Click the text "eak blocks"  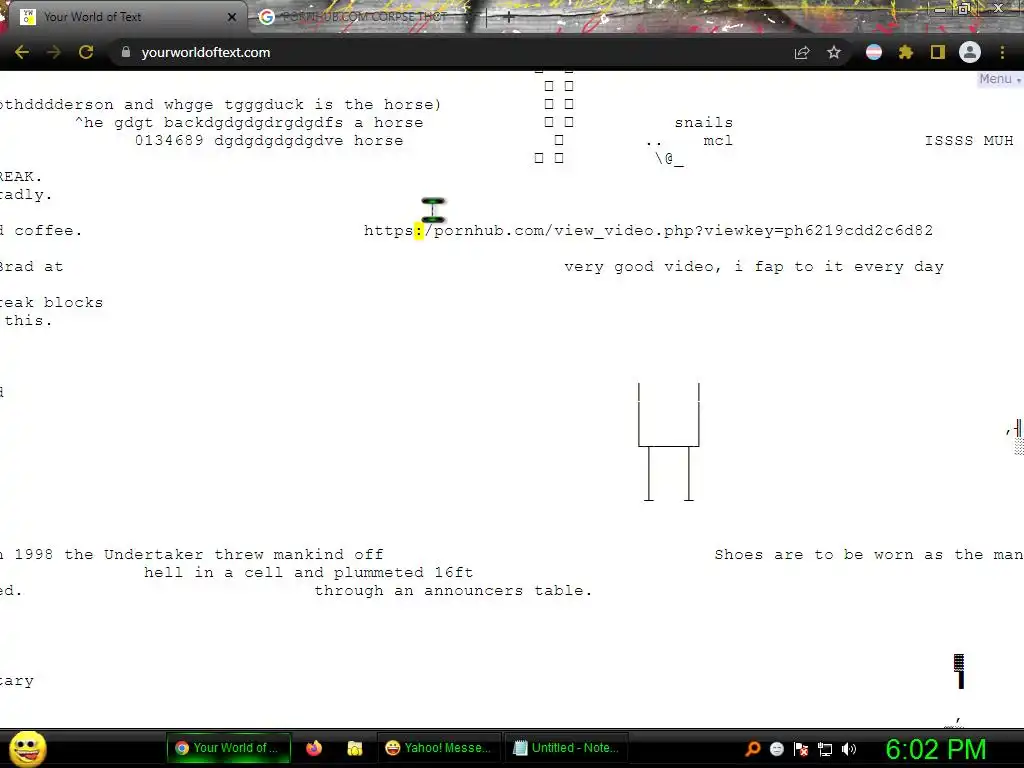pyautogui.click(x=52, y=302)
